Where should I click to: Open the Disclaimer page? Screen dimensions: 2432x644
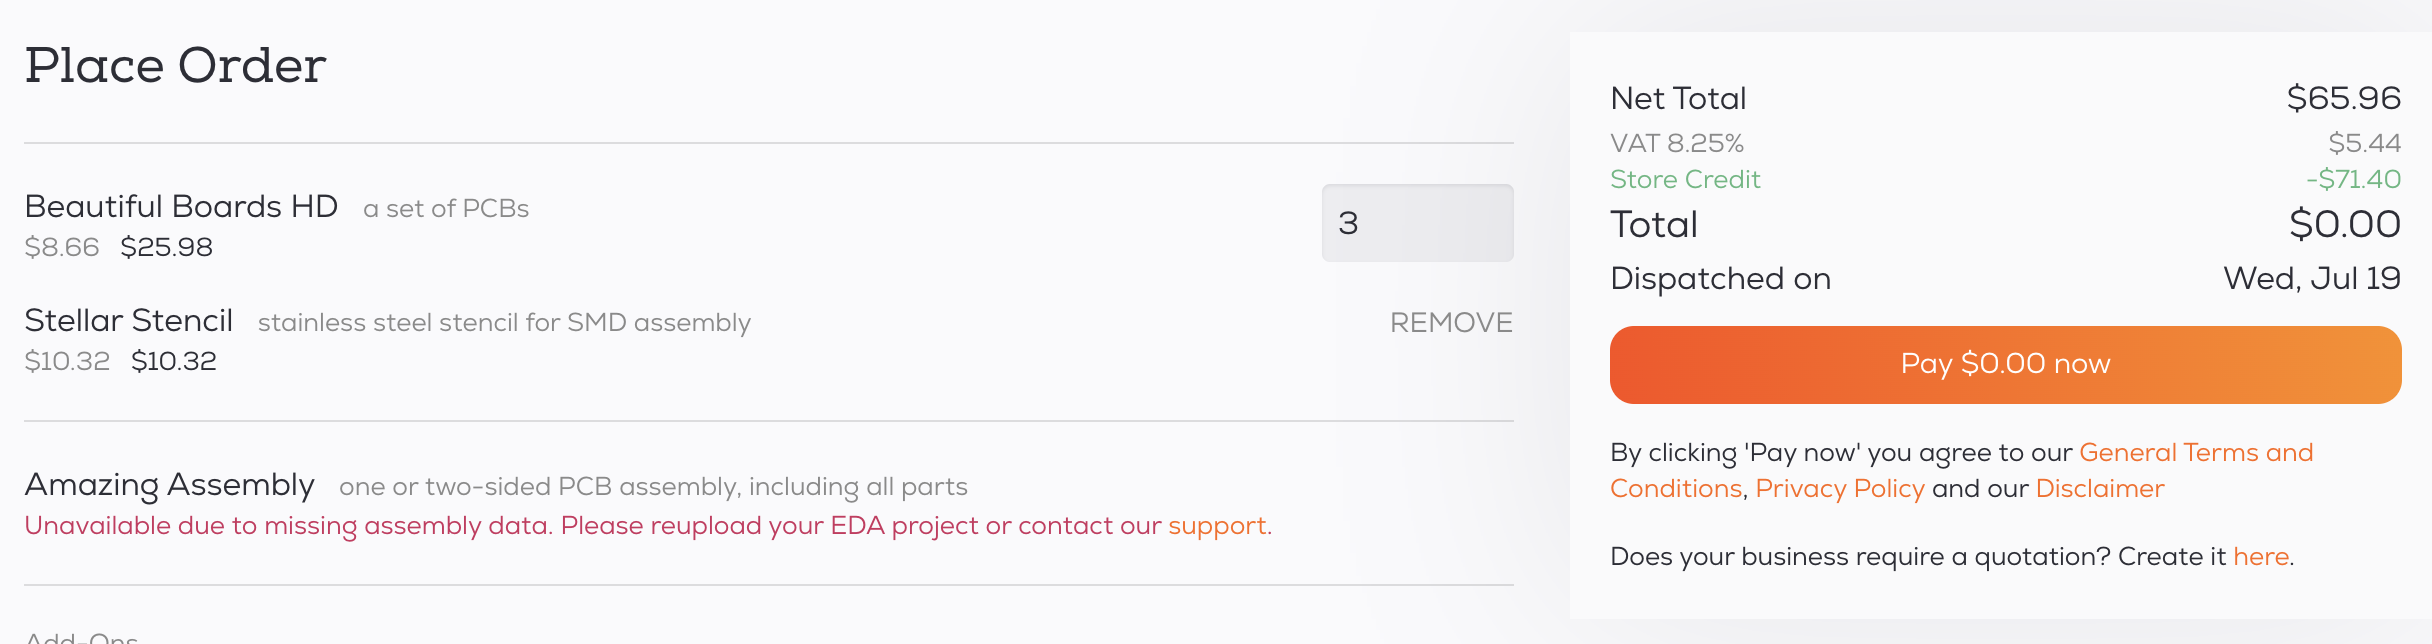[x=2099, y=489]
